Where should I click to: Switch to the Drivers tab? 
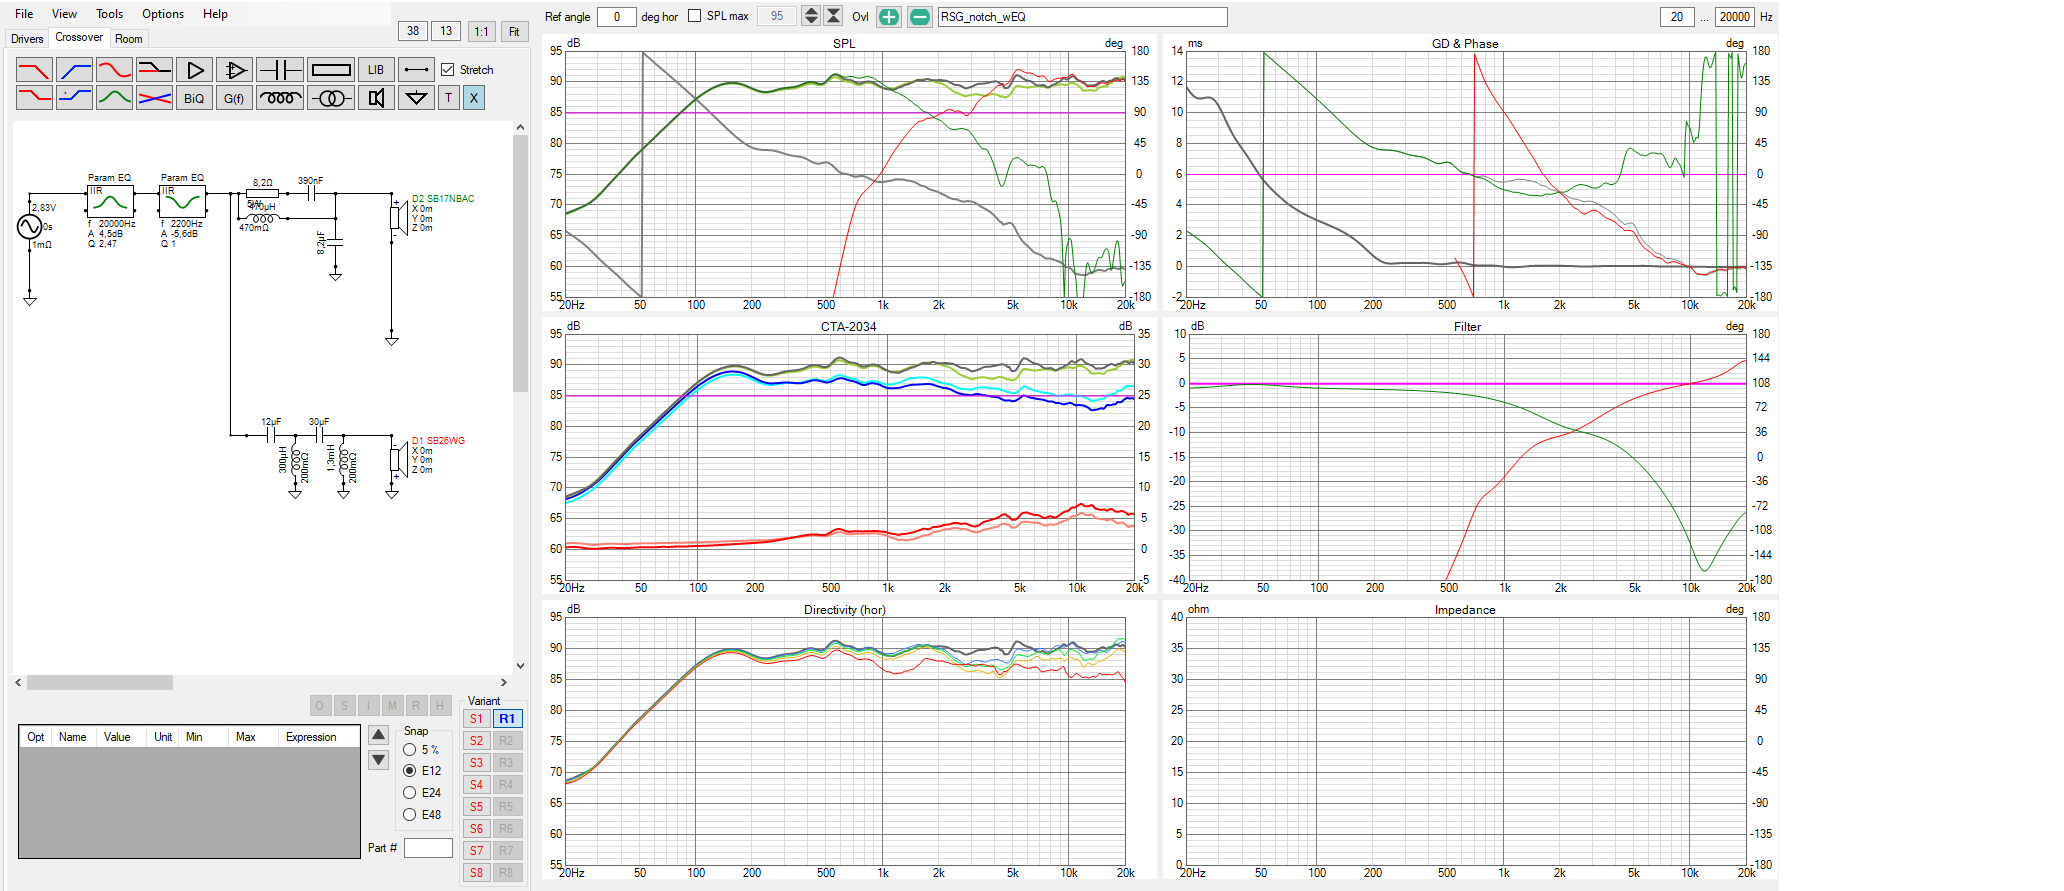pyautogui.click(x=27, y=39)
